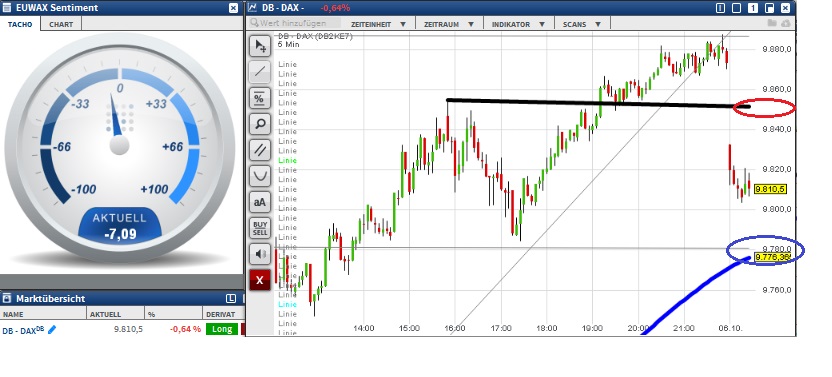
Task: Click the green 'Linie' entry in drawings list
Action: point(287,160)
